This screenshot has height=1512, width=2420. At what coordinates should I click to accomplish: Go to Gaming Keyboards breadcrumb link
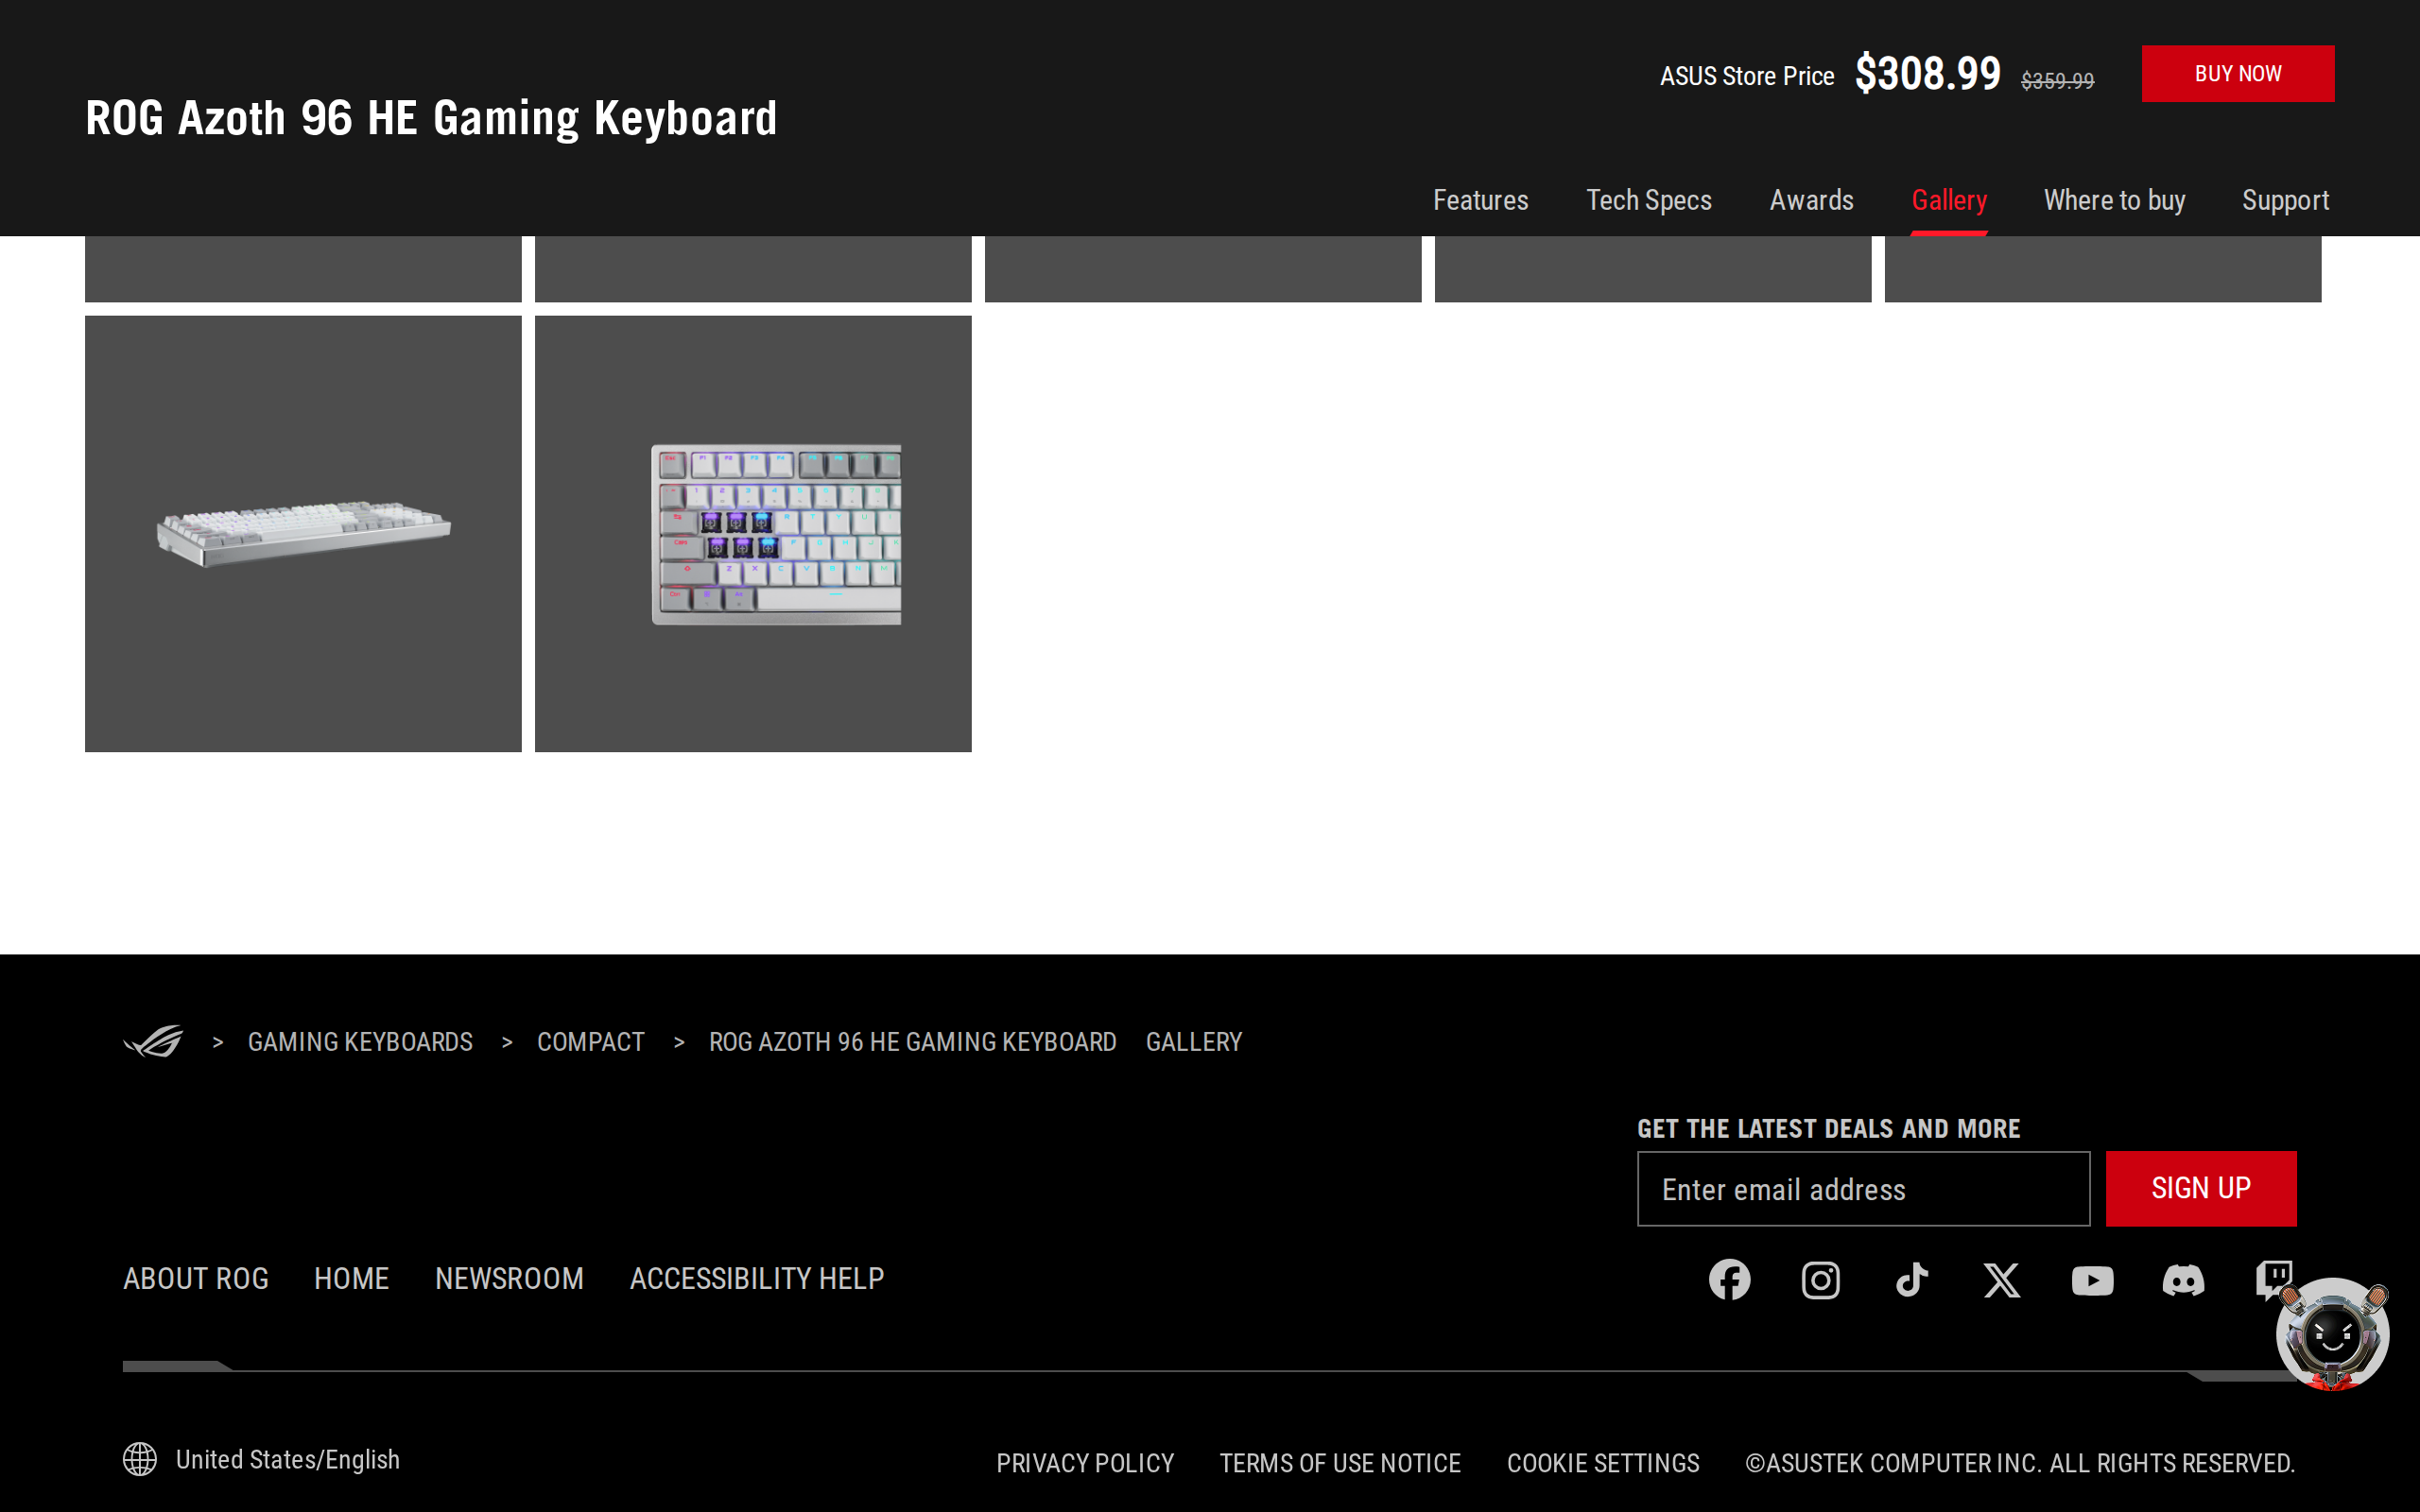[x=360, y=1042]
